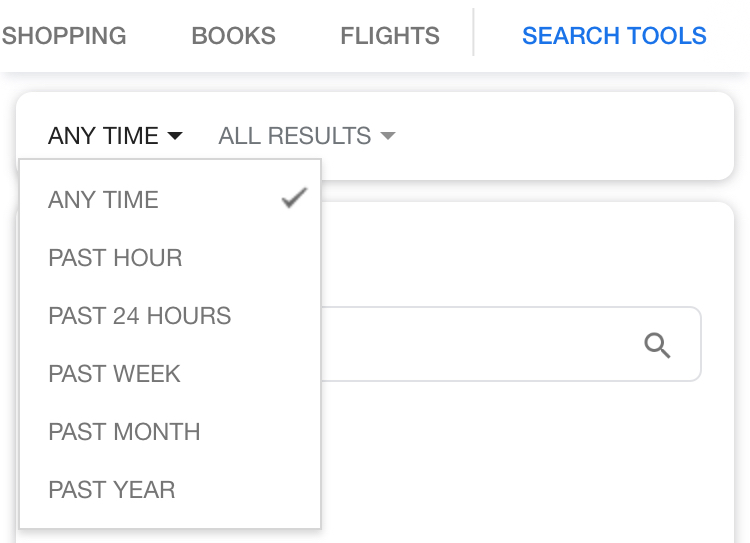Viewport: 750px width, 543px height.
Task: Click the arrow beside ALL RESULTS filter
Action: tap(388, 136)
